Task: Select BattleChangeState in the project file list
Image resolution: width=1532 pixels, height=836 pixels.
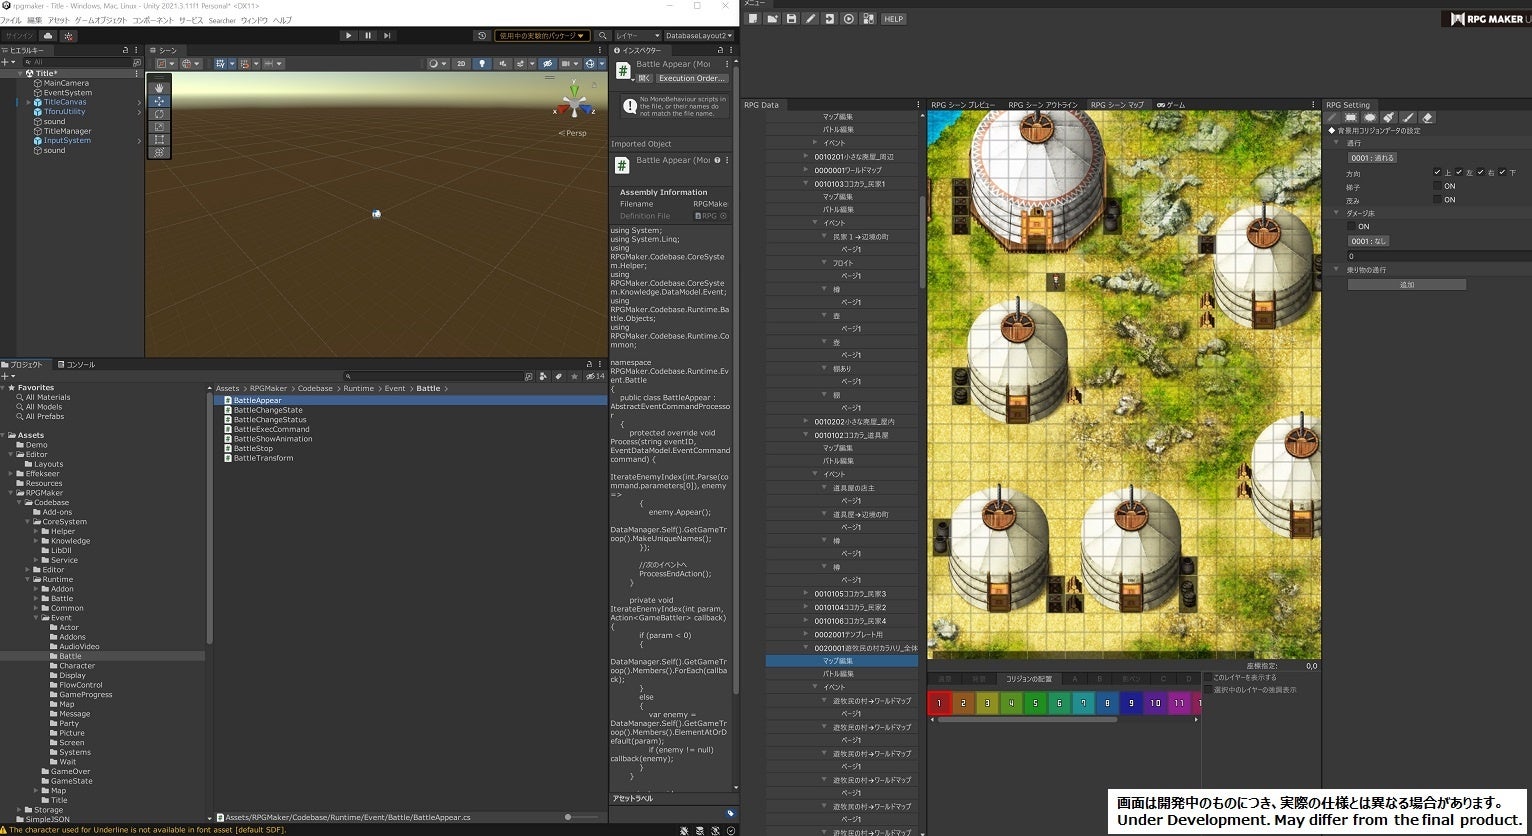Action: coord(266,410)
